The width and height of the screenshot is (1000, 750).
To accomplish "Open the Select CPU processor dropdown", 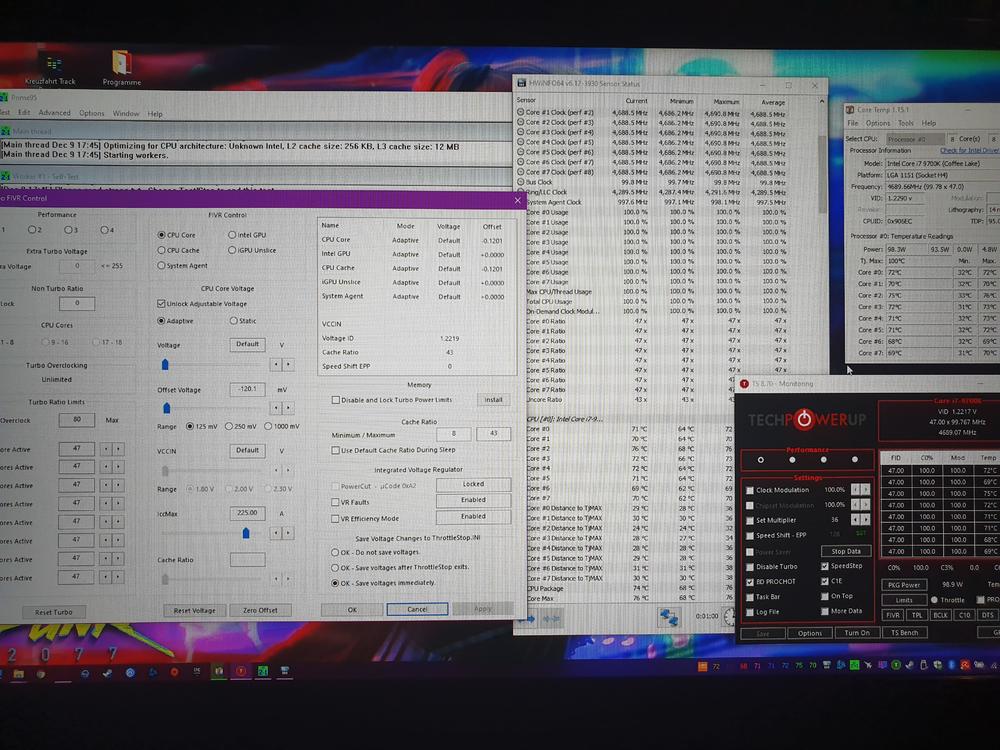I will click(x=915, y=139).
